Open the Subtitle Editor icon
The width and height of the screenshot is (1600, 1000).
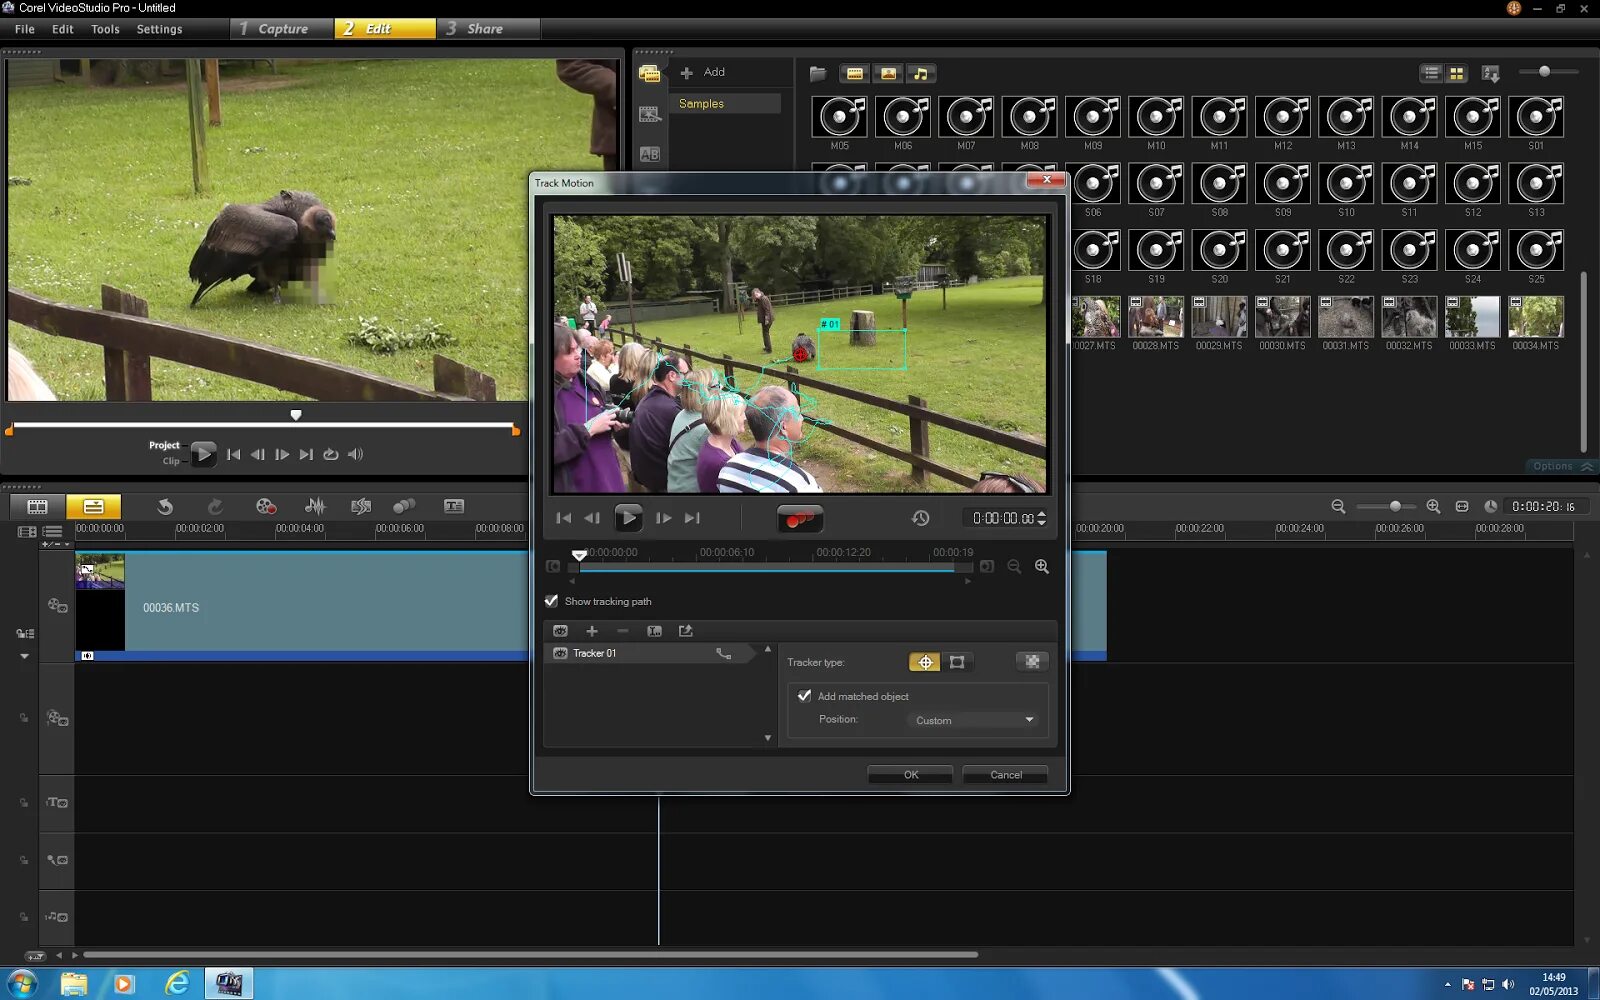pos(454,507)
